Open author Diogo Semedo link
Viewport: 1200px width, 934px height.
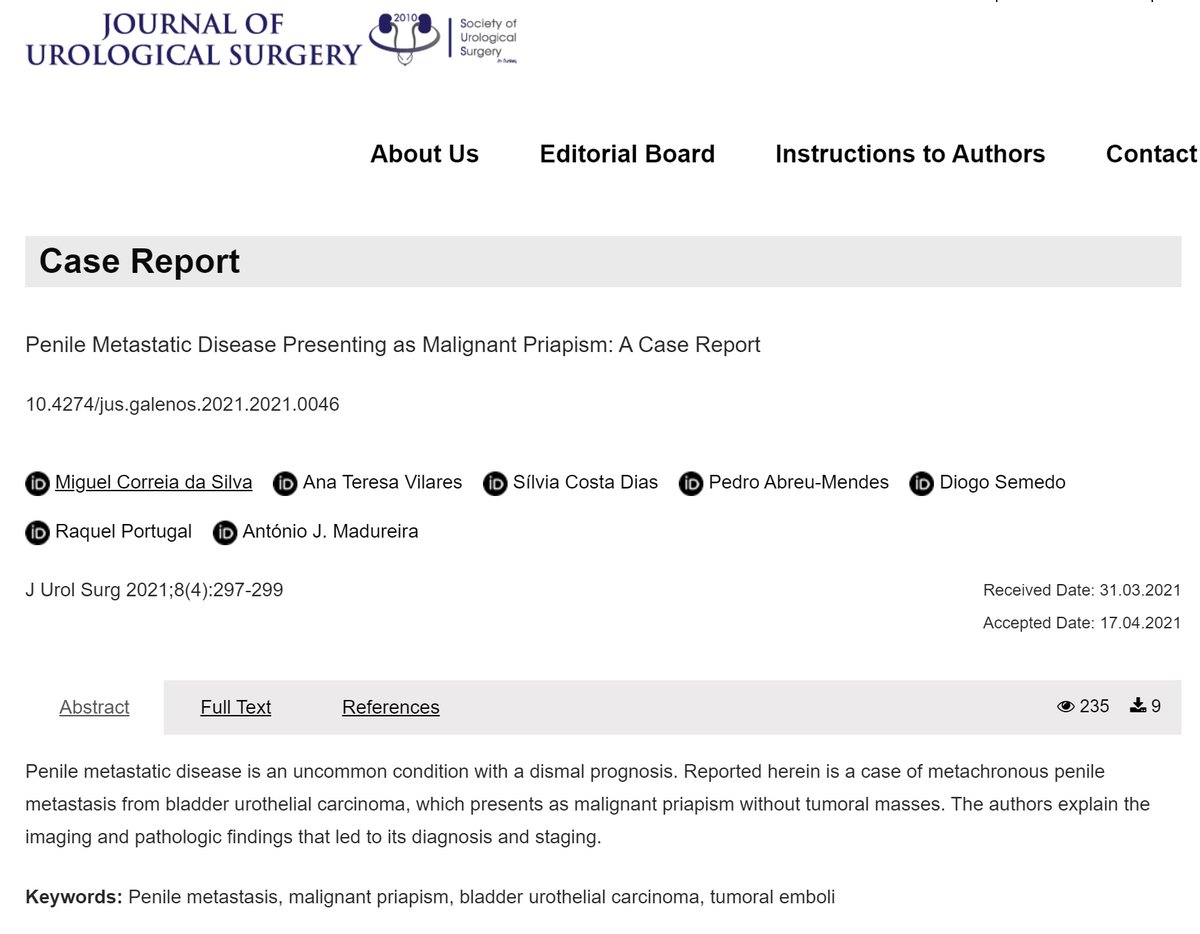1003,483
